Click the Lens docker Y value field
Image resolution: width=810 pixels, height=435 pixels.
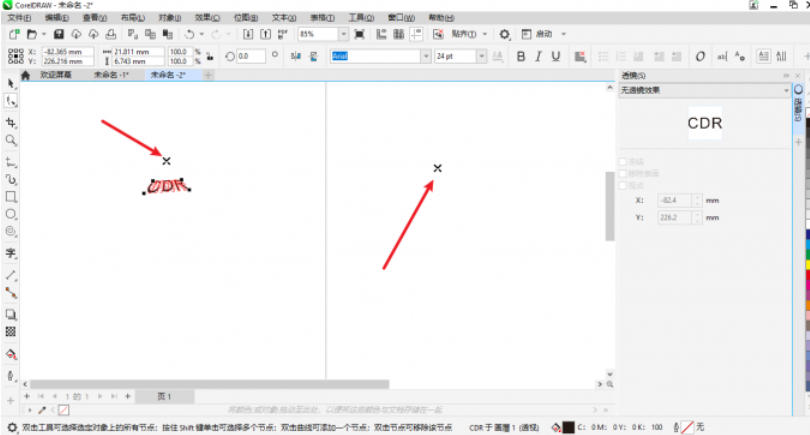click(675, 218)
